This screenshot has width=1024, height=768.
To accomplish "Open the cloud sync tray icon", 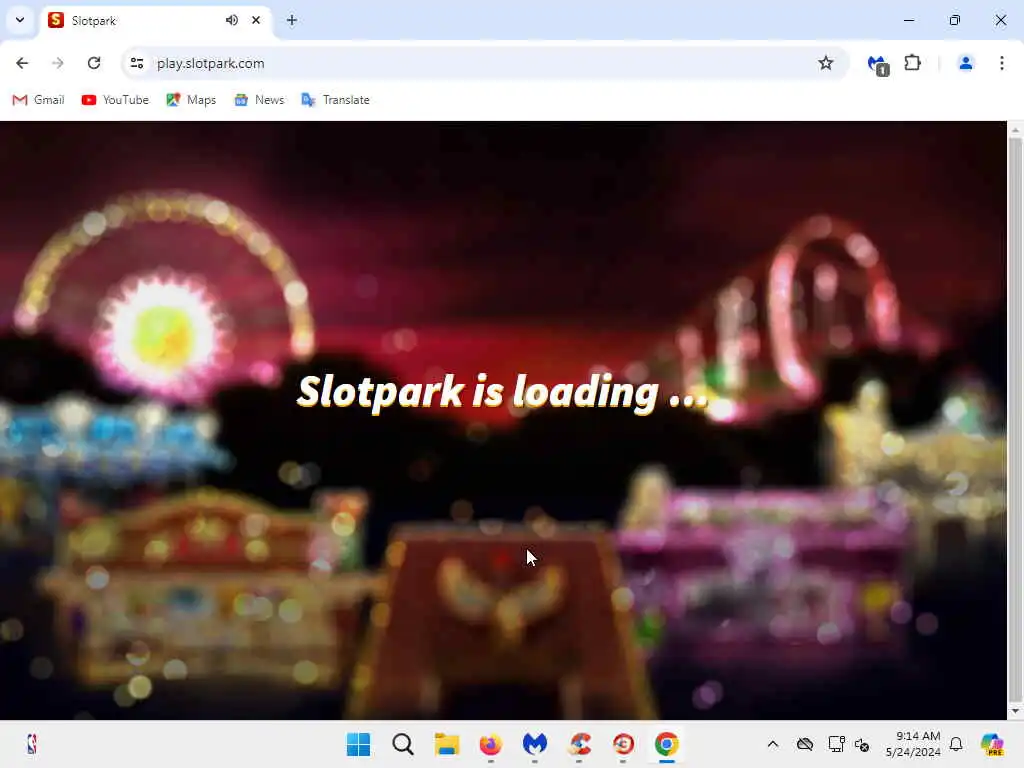I will 805,744.
